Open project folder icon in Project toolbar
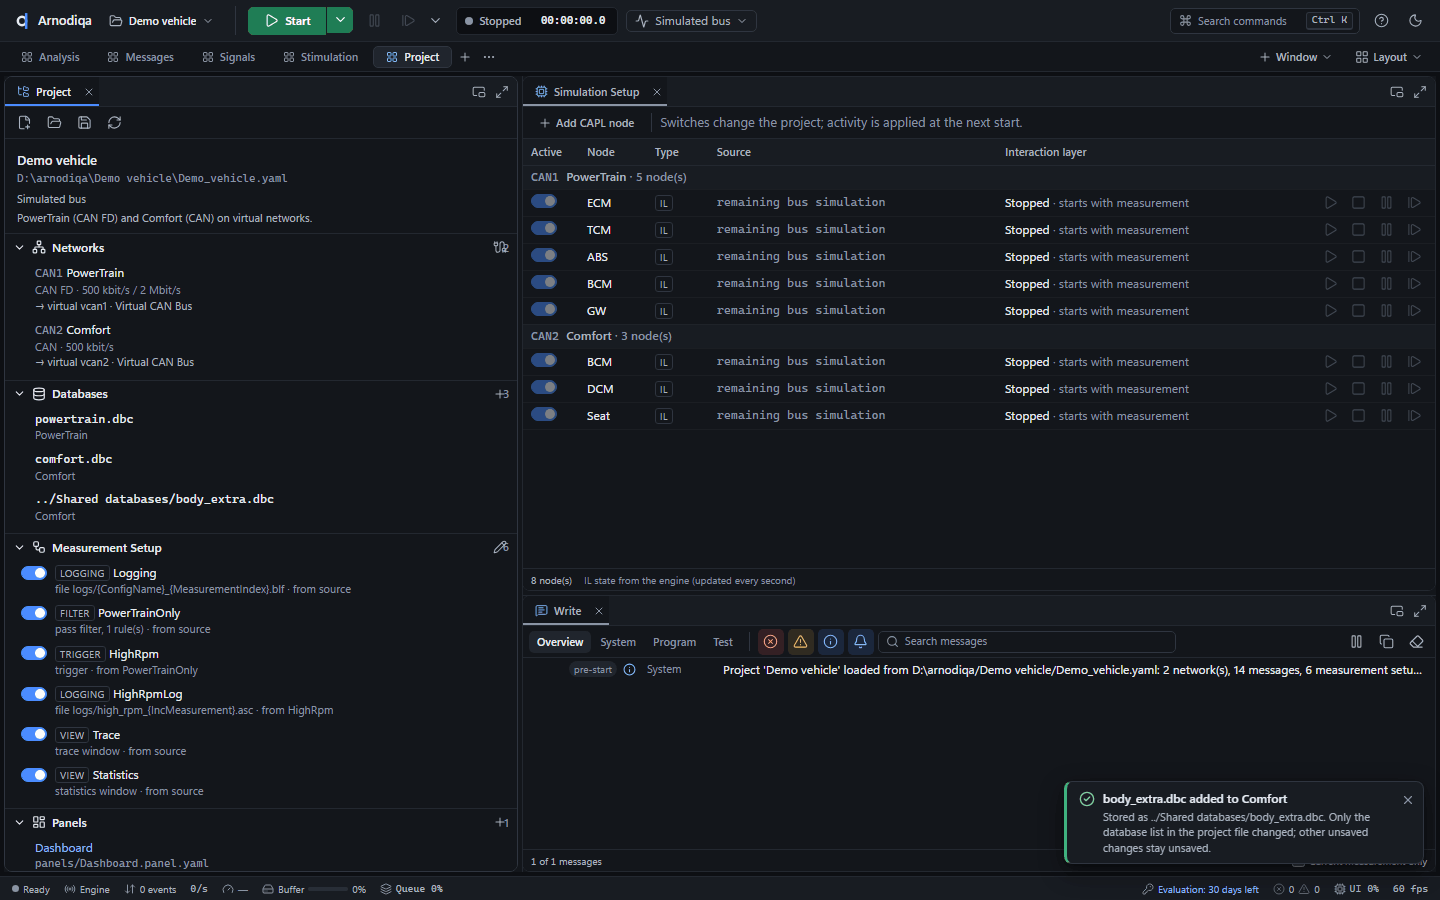The image size is (1440, 900). (x=54, y=122)
